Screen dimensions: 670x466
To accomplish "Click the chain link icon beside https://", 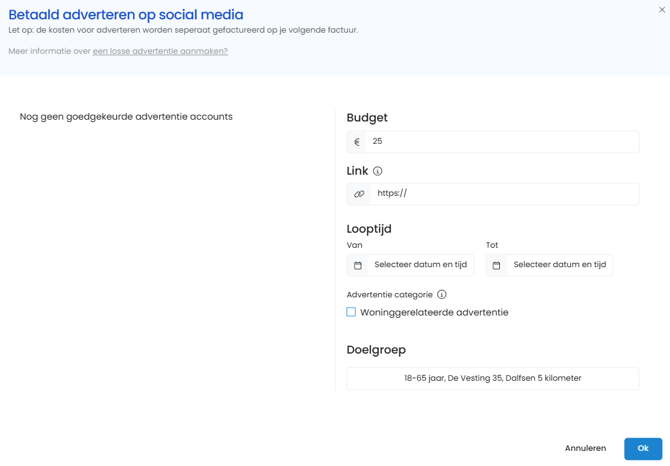I will pos(359,194).
